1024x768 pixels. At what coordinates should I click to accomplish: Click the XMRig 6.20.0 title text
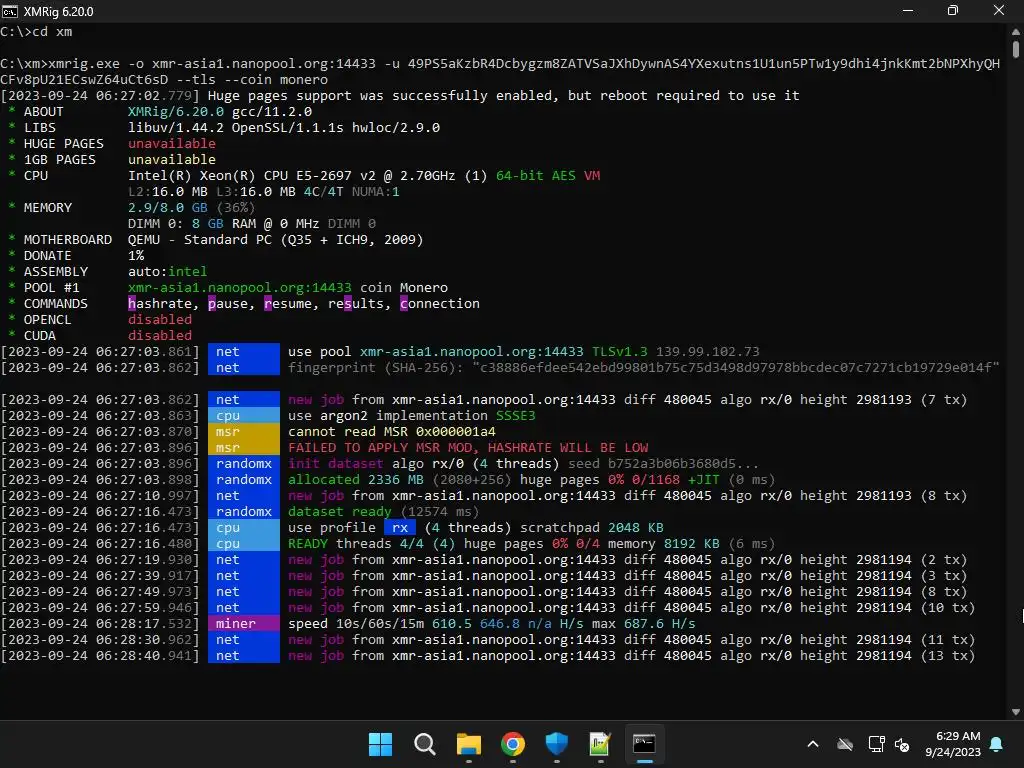(59, 12)
